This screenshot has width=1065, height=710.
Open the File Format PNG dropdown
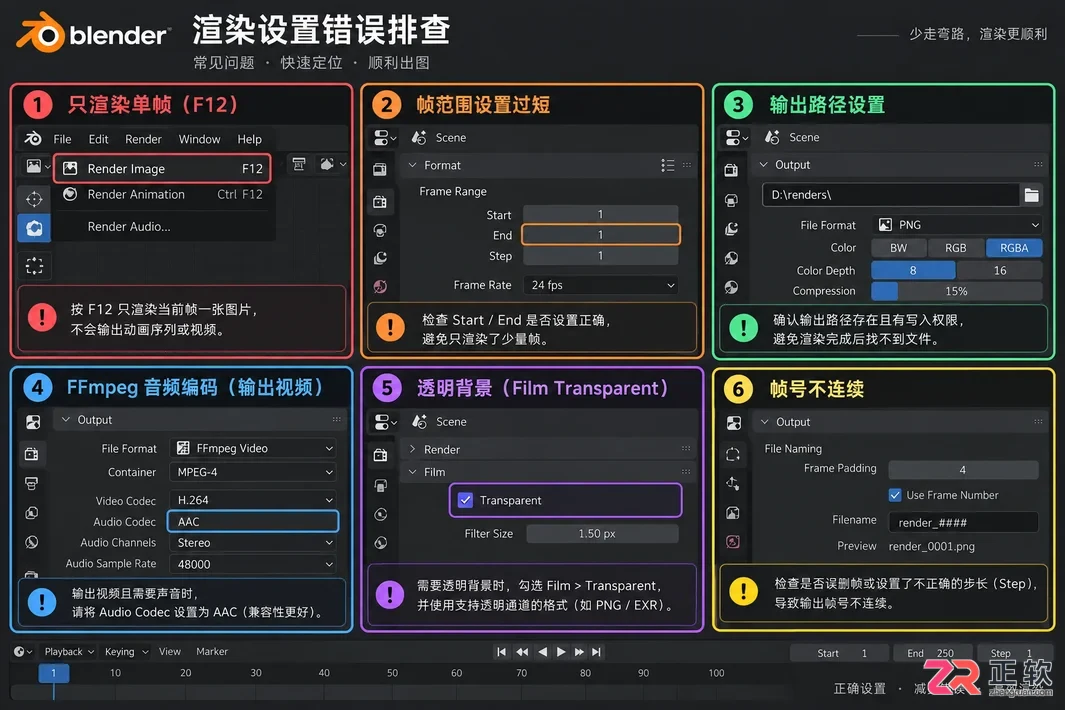pyautogui.click(x=957, y=225)
